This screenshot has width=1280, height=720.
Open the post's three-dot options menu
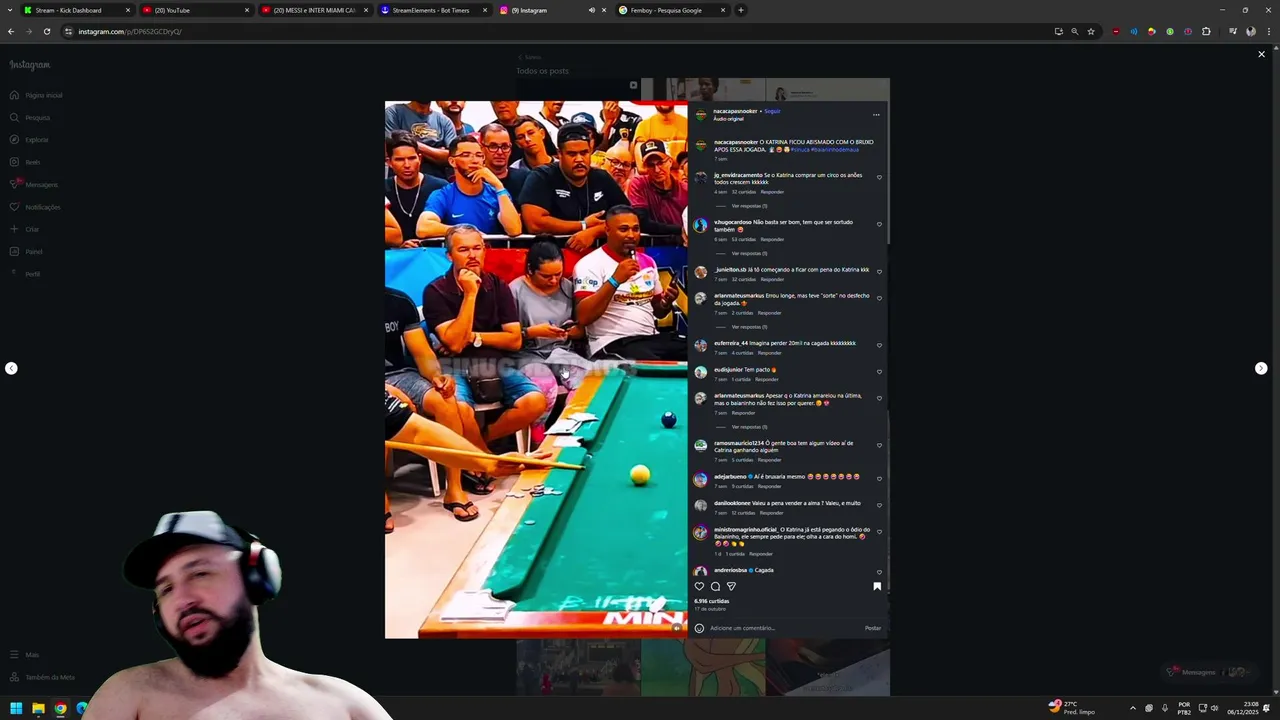[x=876, y=115]
